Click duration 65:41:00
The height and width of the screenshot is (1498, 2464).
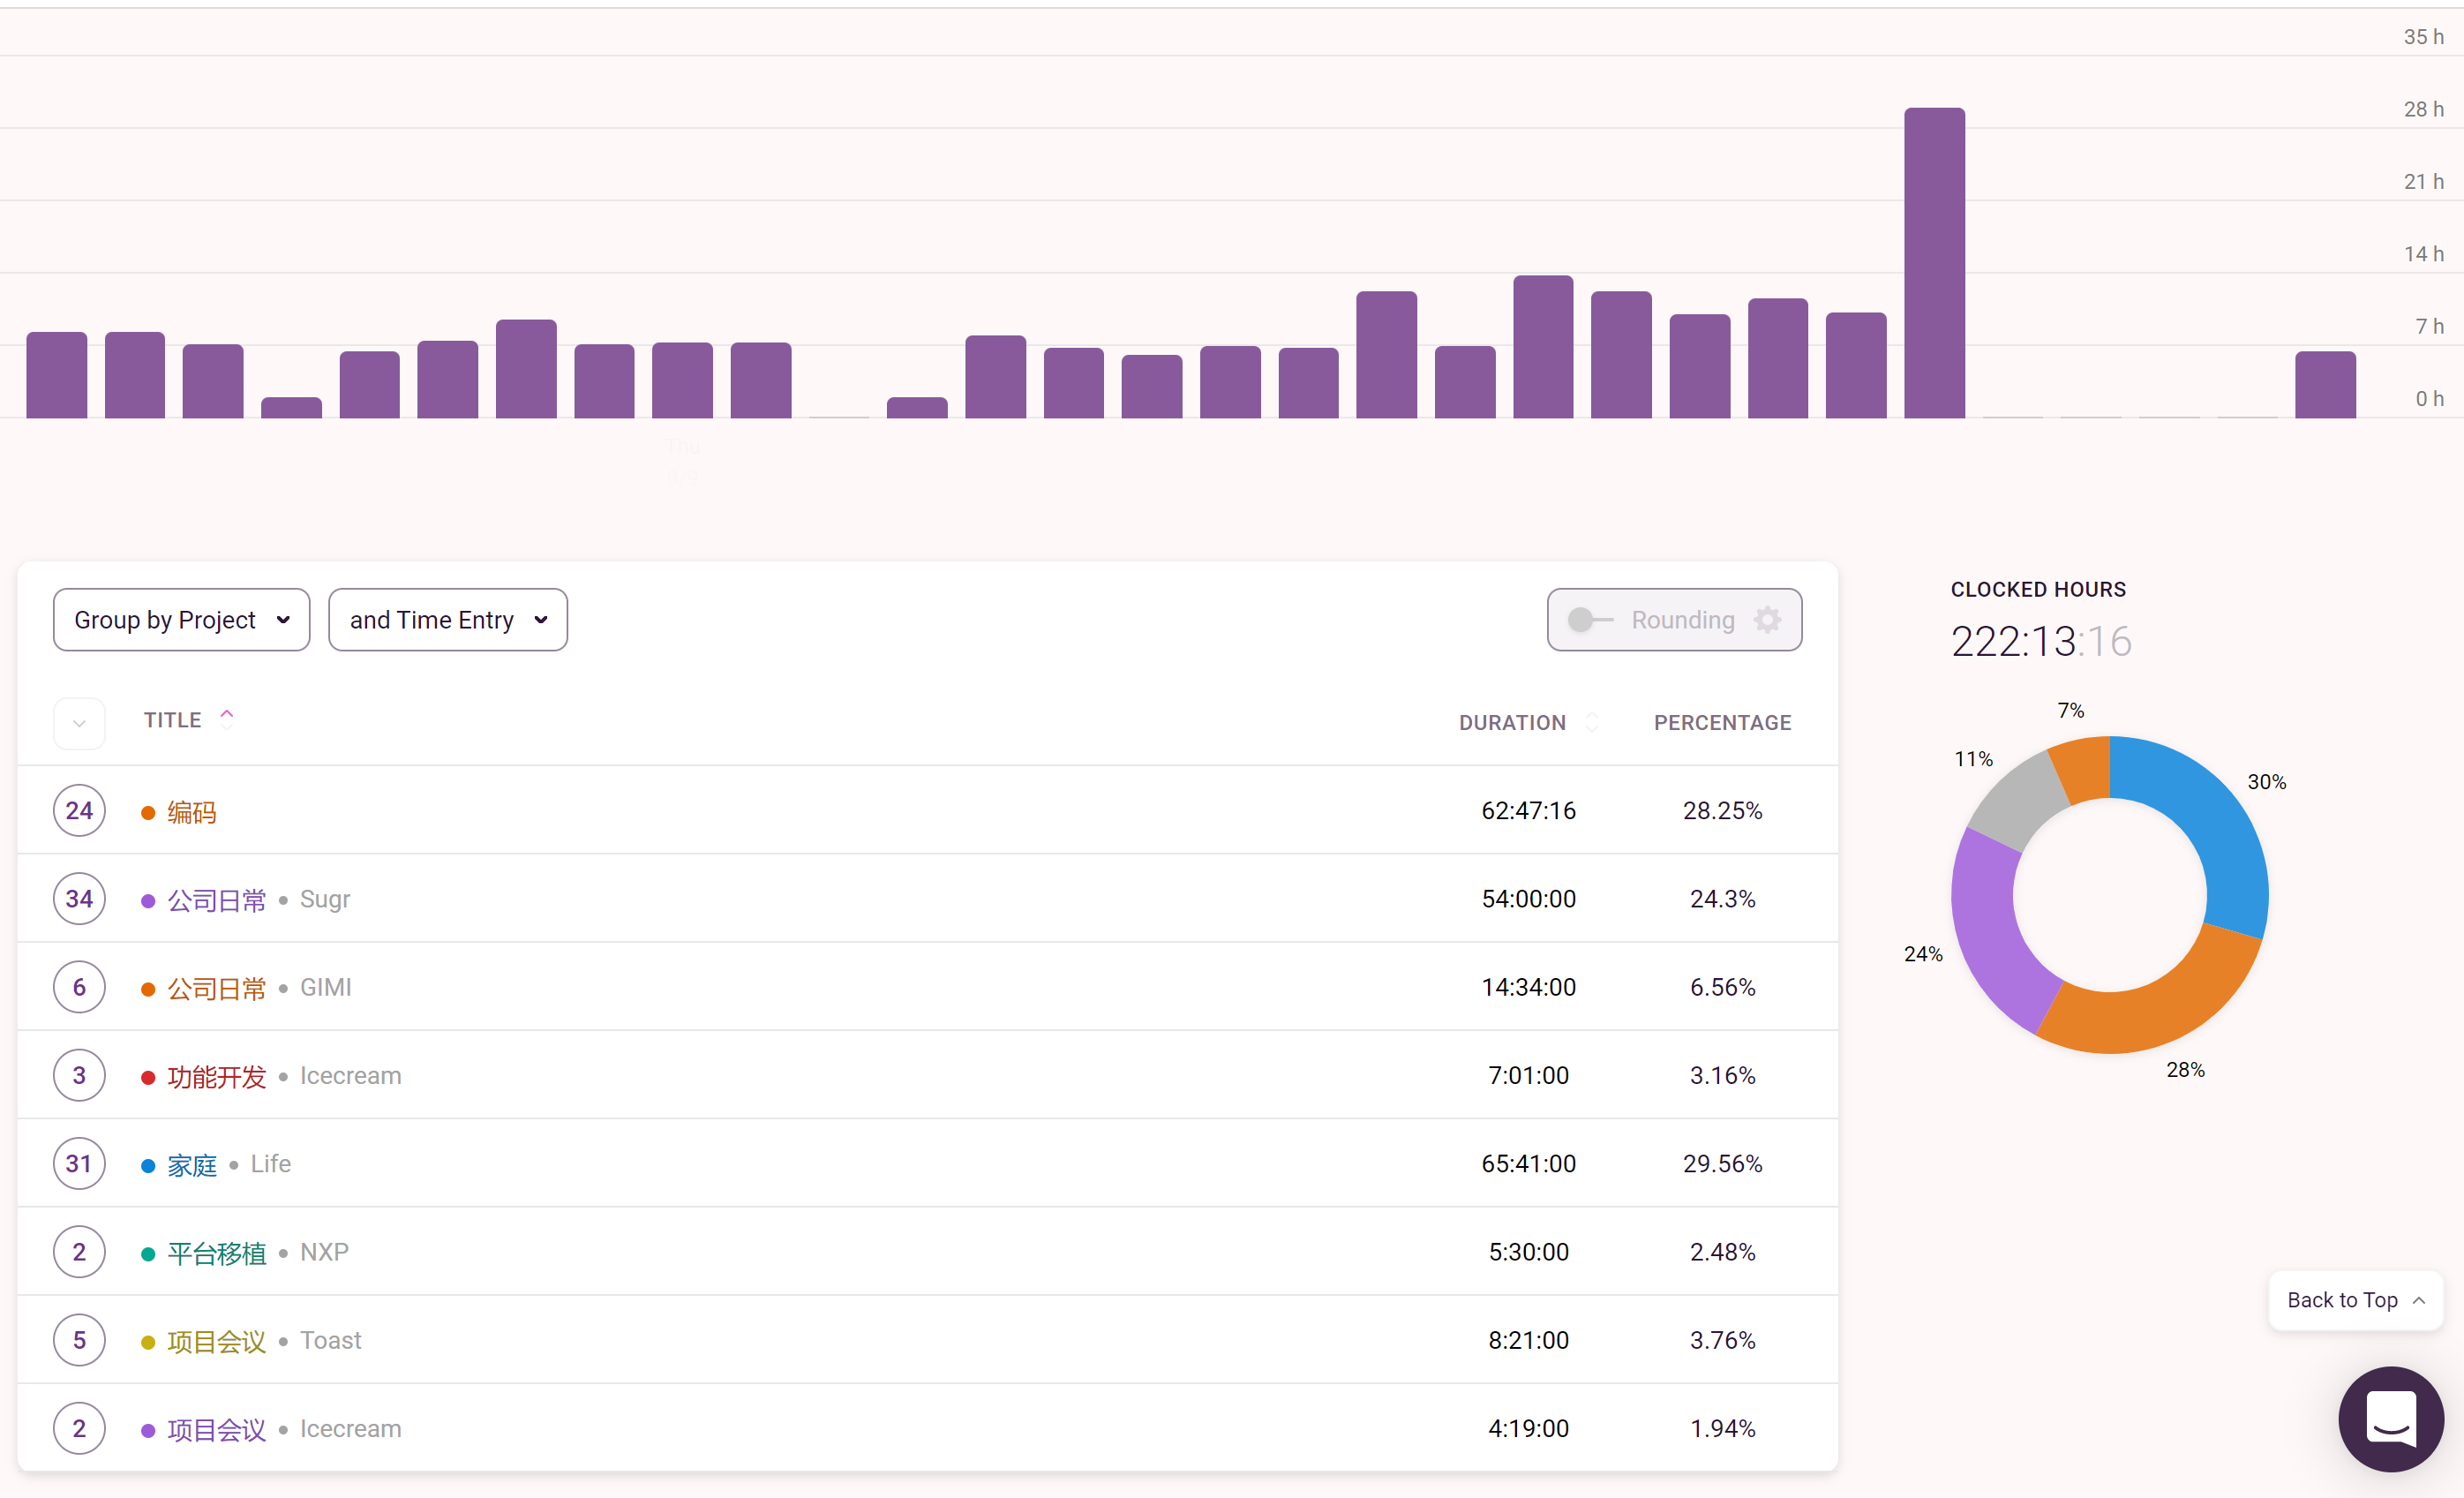(1528, 1164)
